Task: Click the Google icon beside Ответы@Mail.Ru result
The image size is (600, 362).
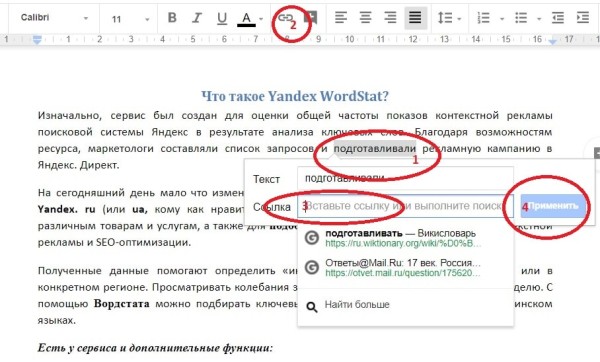Action: point(312,267)
